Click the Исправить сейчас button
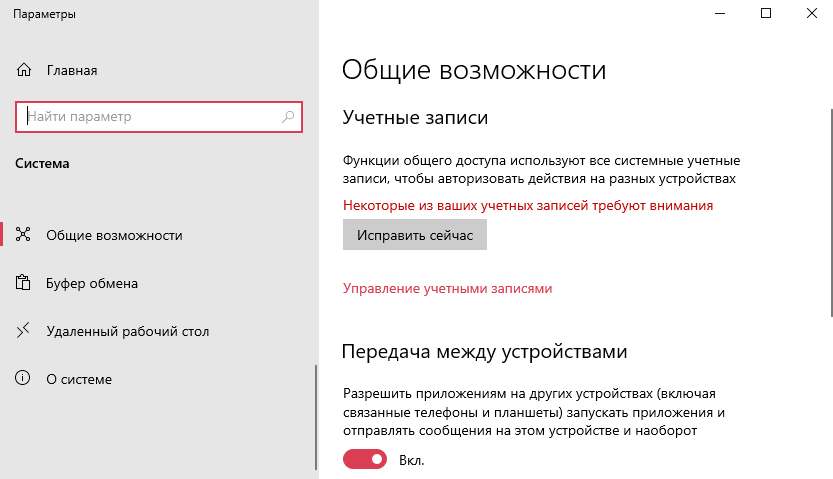This screenshot has height=479, width=833. (415, 235)
